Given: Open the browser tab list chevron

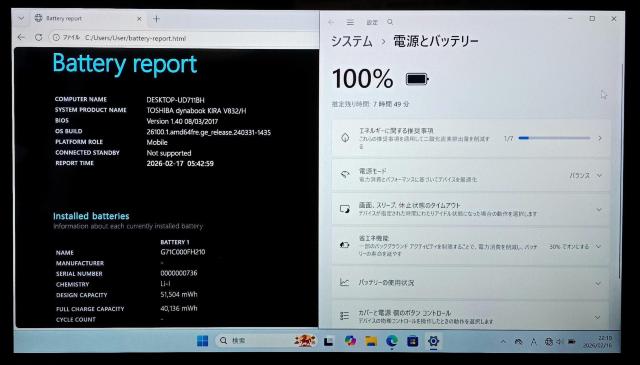Looking at the screenshot, I should (x=21, y=19).
